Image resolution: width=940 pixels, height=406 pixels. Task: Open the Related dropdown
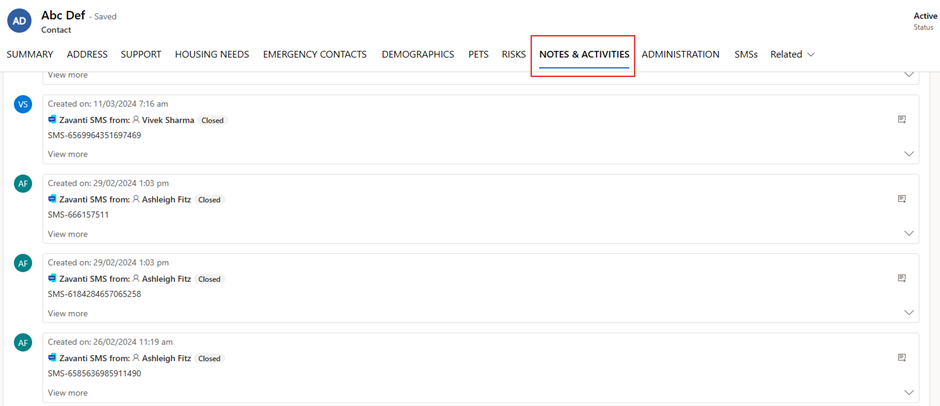point(792,54)
